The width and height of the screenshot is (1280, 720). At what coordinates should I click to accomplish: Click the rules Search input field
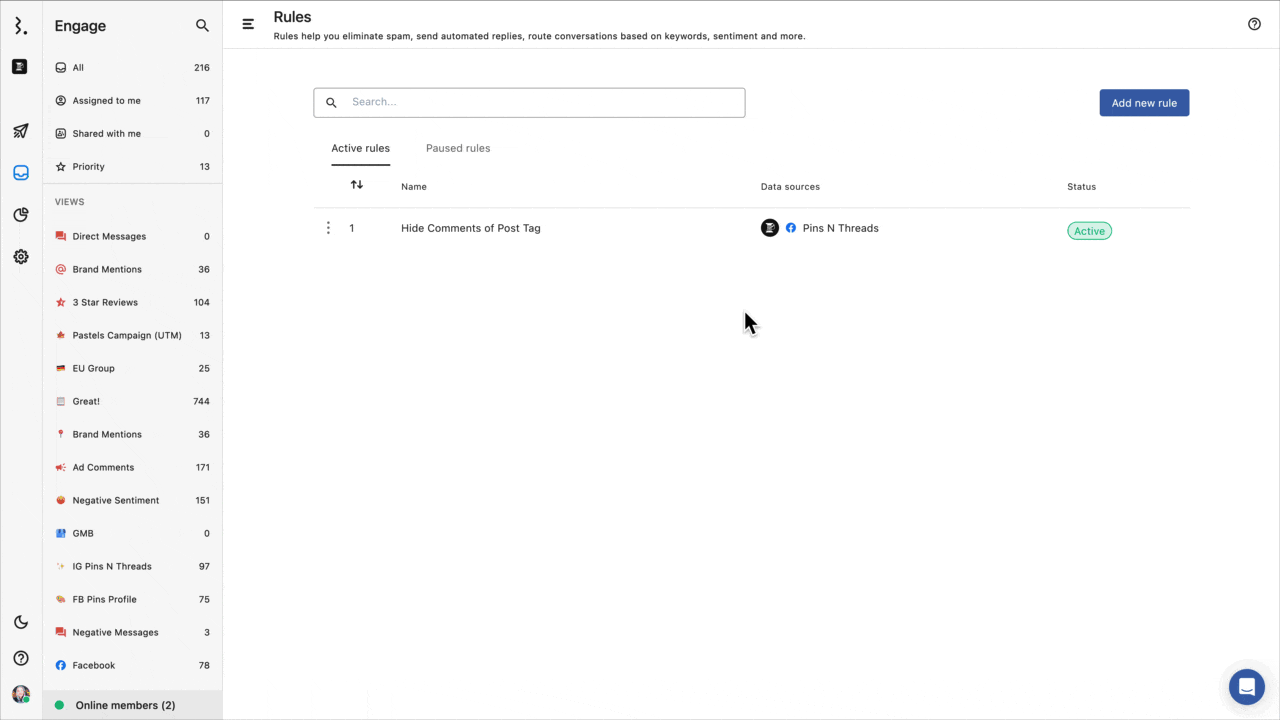[540, 102]
